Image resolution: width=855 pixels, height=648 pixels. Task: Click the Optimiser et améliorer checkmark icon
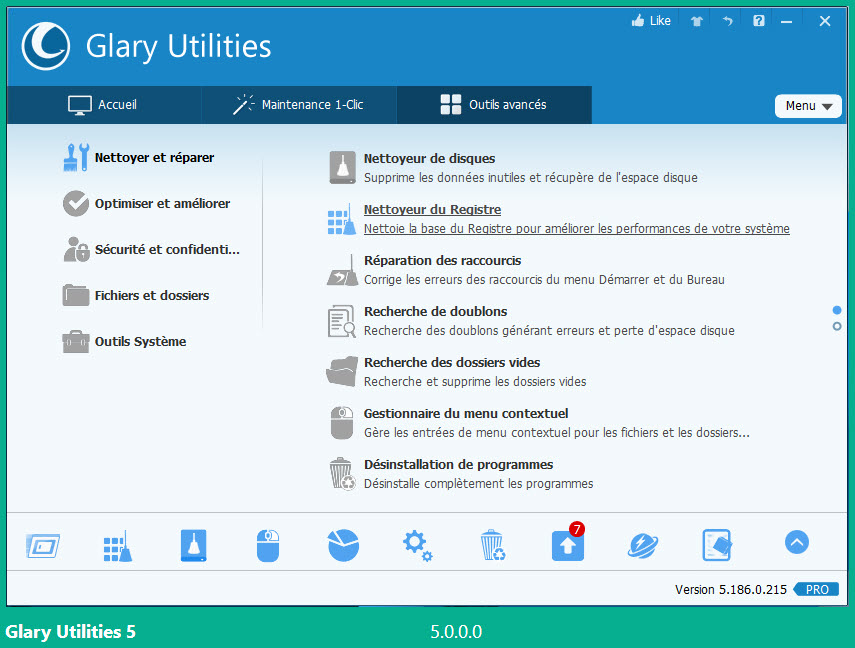pyautogui.click(x=76, y=203)
